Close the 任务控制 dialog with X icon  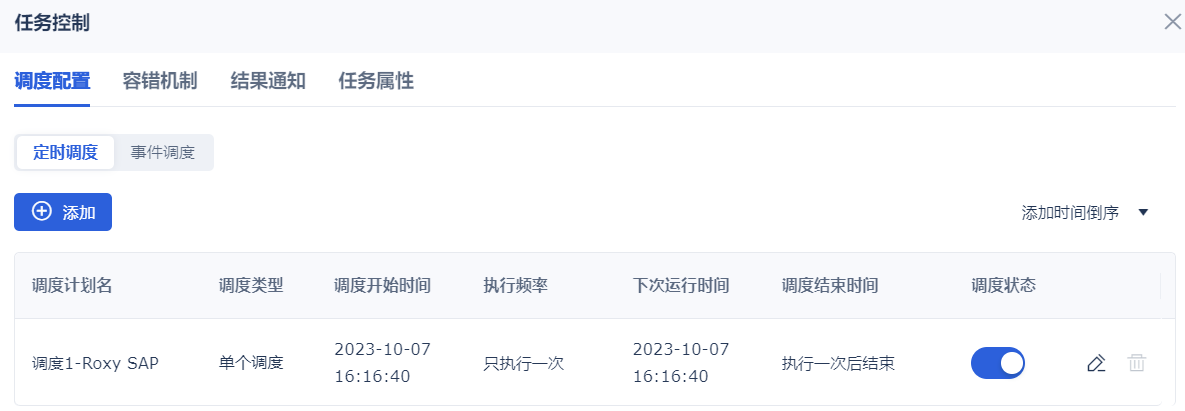click(x=1172, y=22)
